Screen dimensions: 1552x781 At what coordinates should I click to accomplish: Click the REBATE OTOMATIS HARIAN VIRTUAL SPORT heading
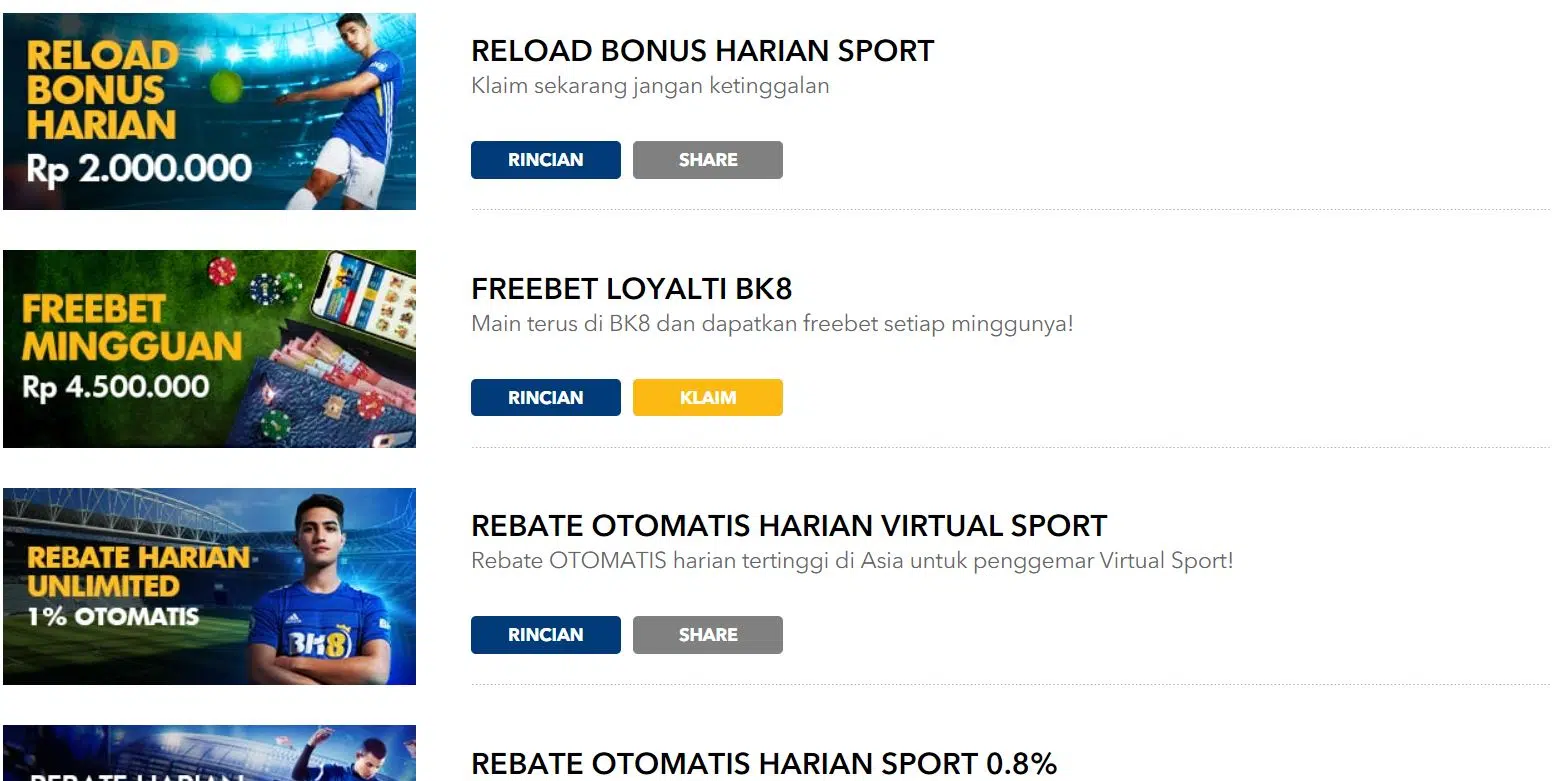point(788,525)
